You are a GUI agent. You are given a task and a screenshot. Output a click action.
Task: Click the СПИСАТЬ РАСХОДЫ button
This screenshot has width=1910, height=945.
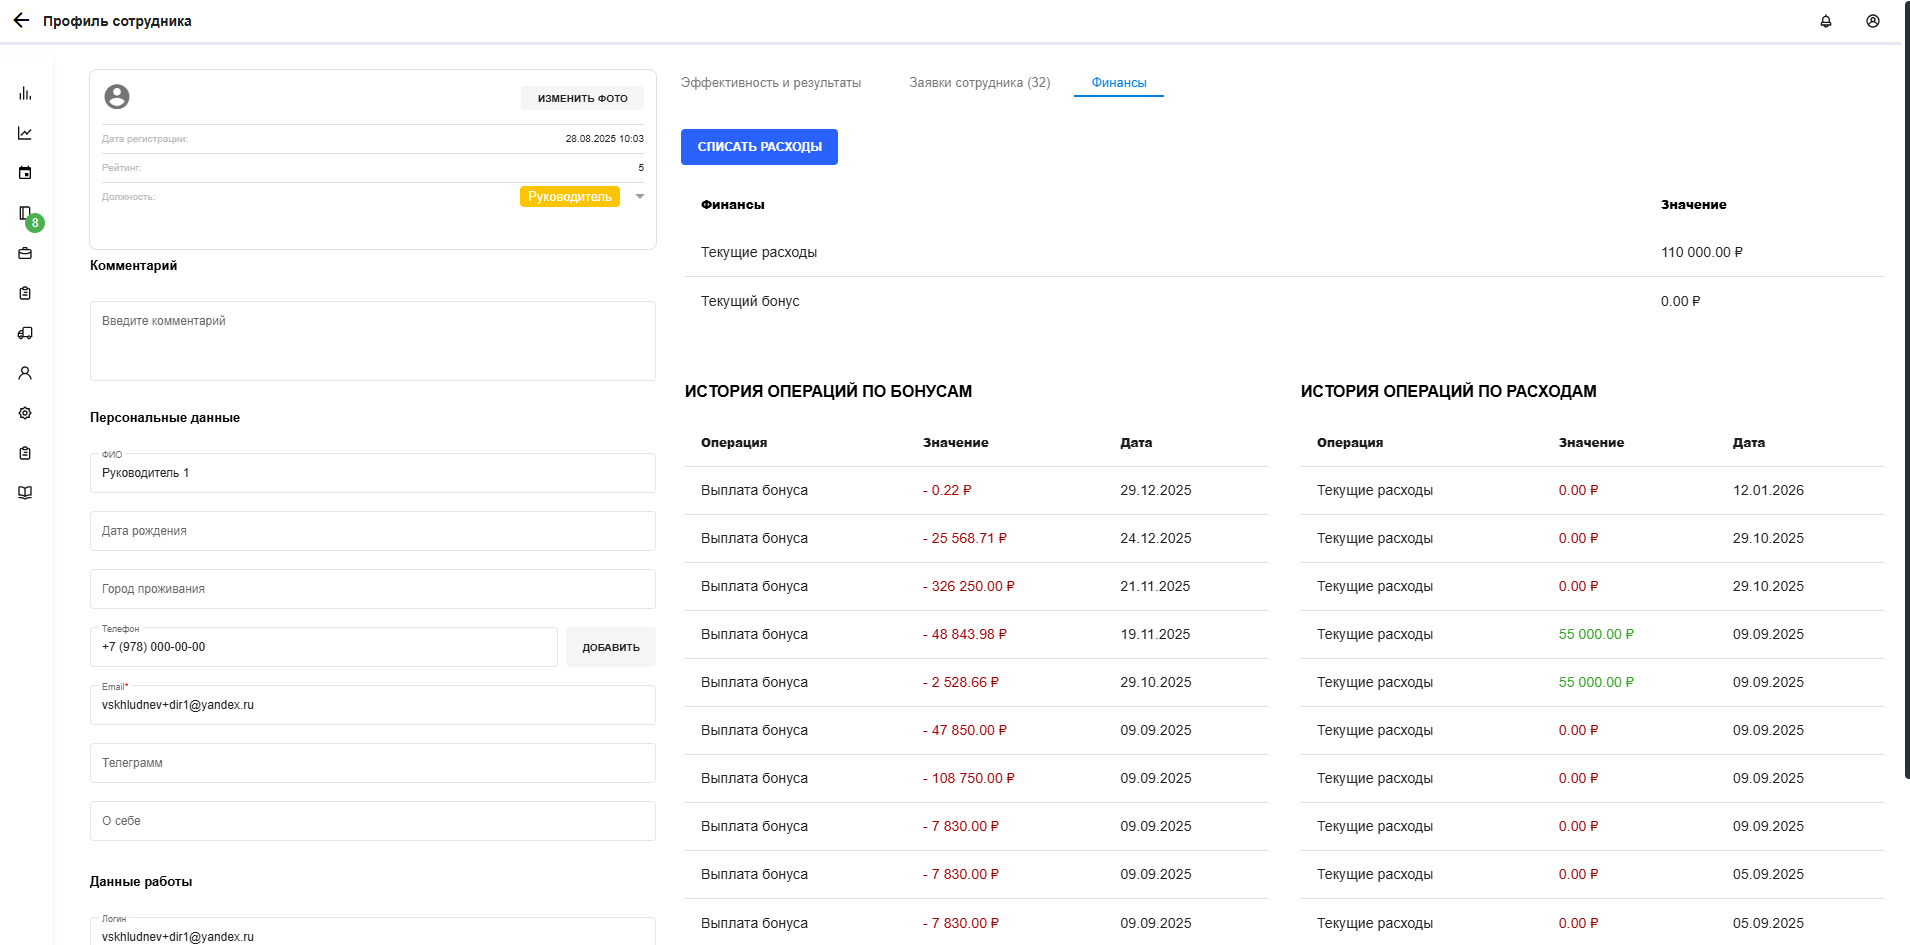(759, 147)
